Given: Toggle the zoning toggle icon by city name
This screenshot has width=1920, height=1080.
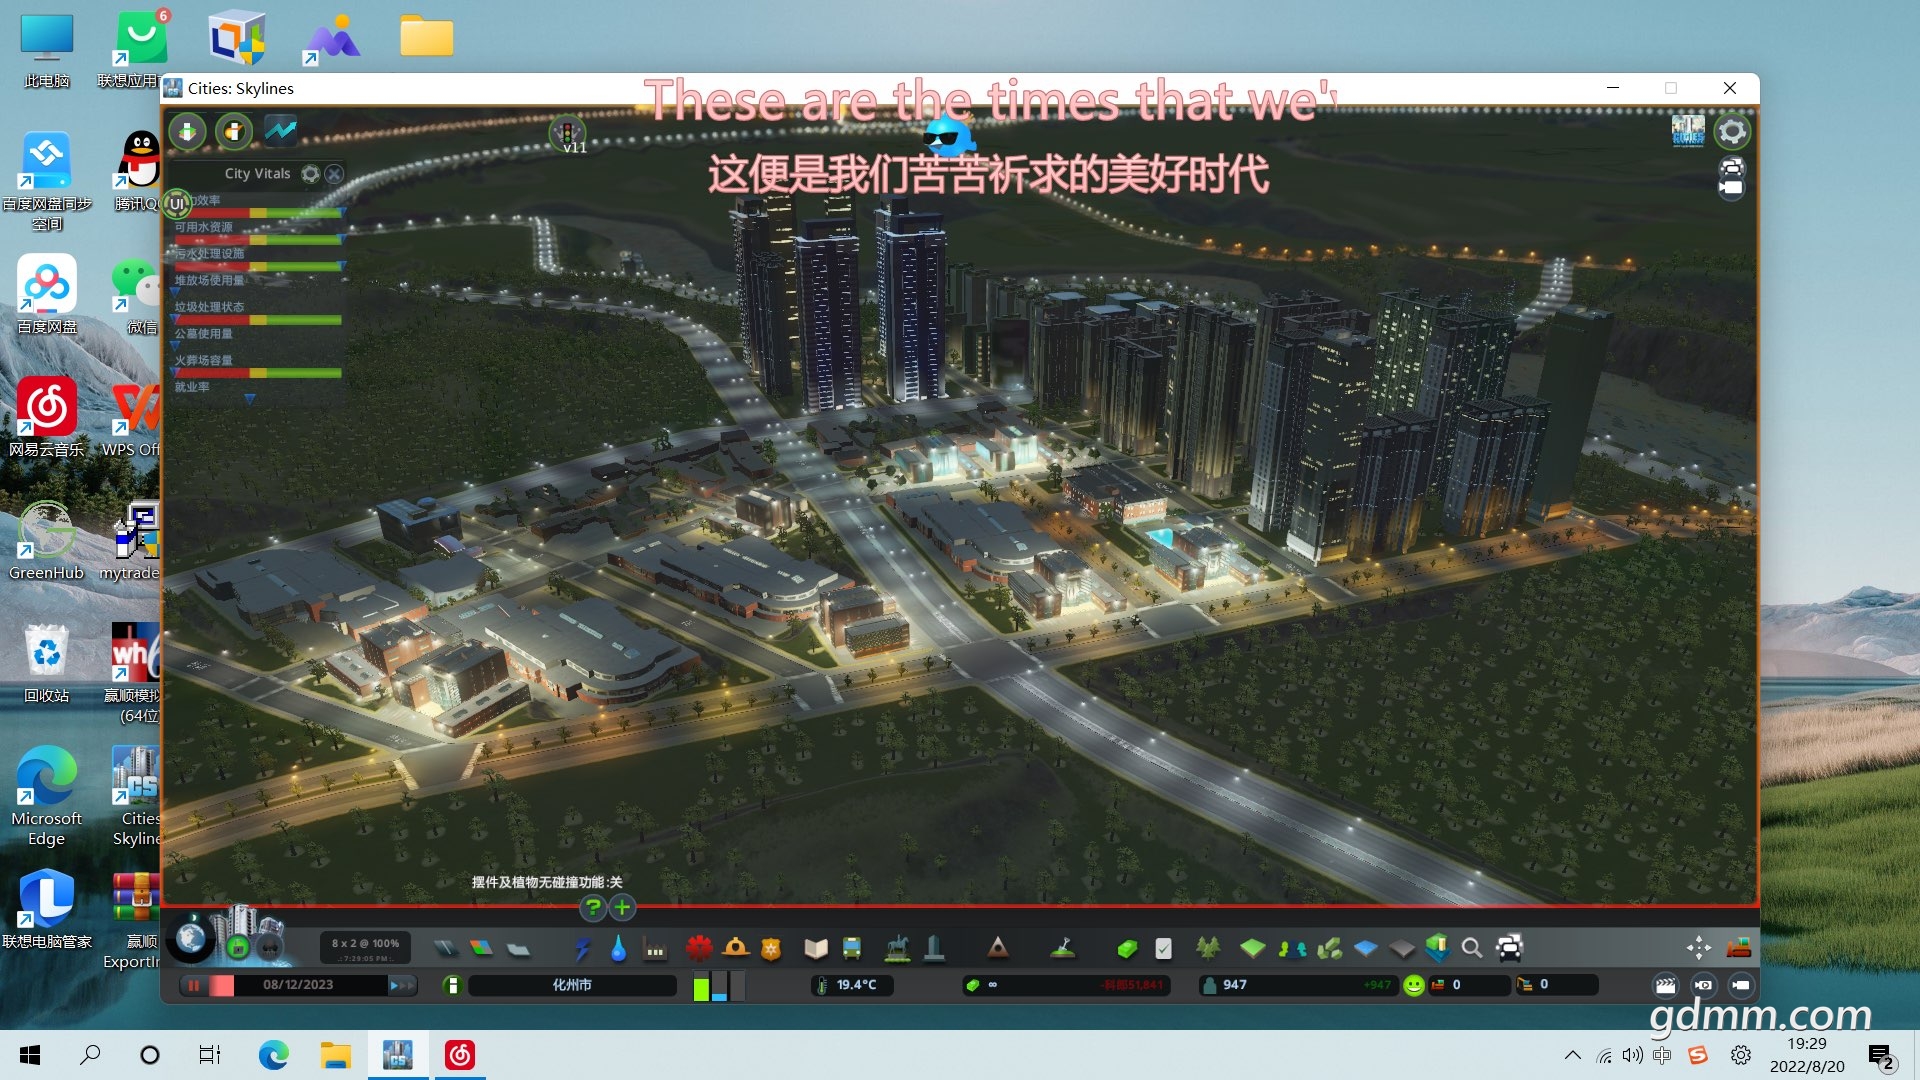Looking at the screenshot, I should click(x=452, y=985).
